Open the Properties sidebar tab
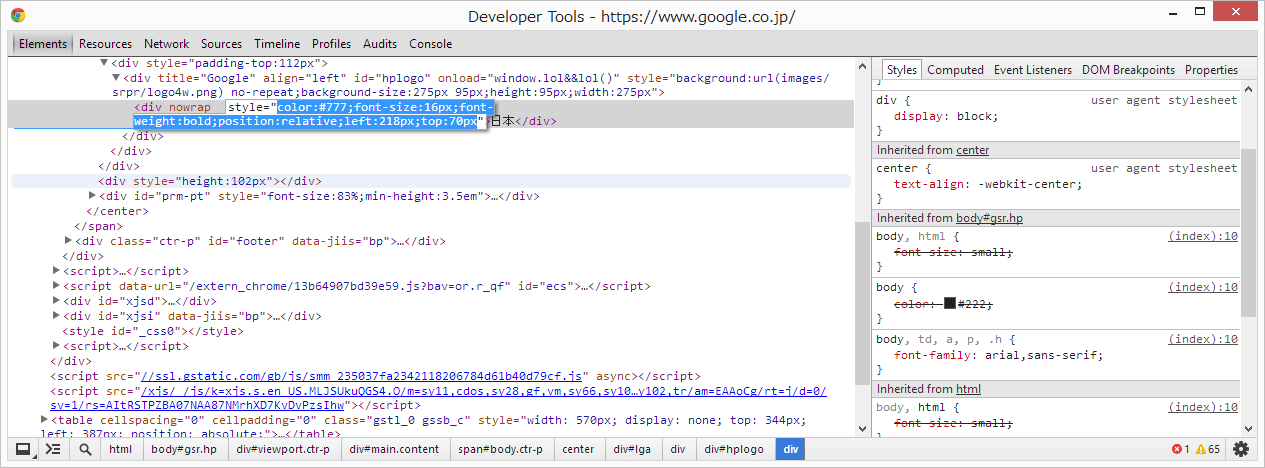Image resolution: width=1265 pixels, height=468 pixels. tap(1211, 70)
